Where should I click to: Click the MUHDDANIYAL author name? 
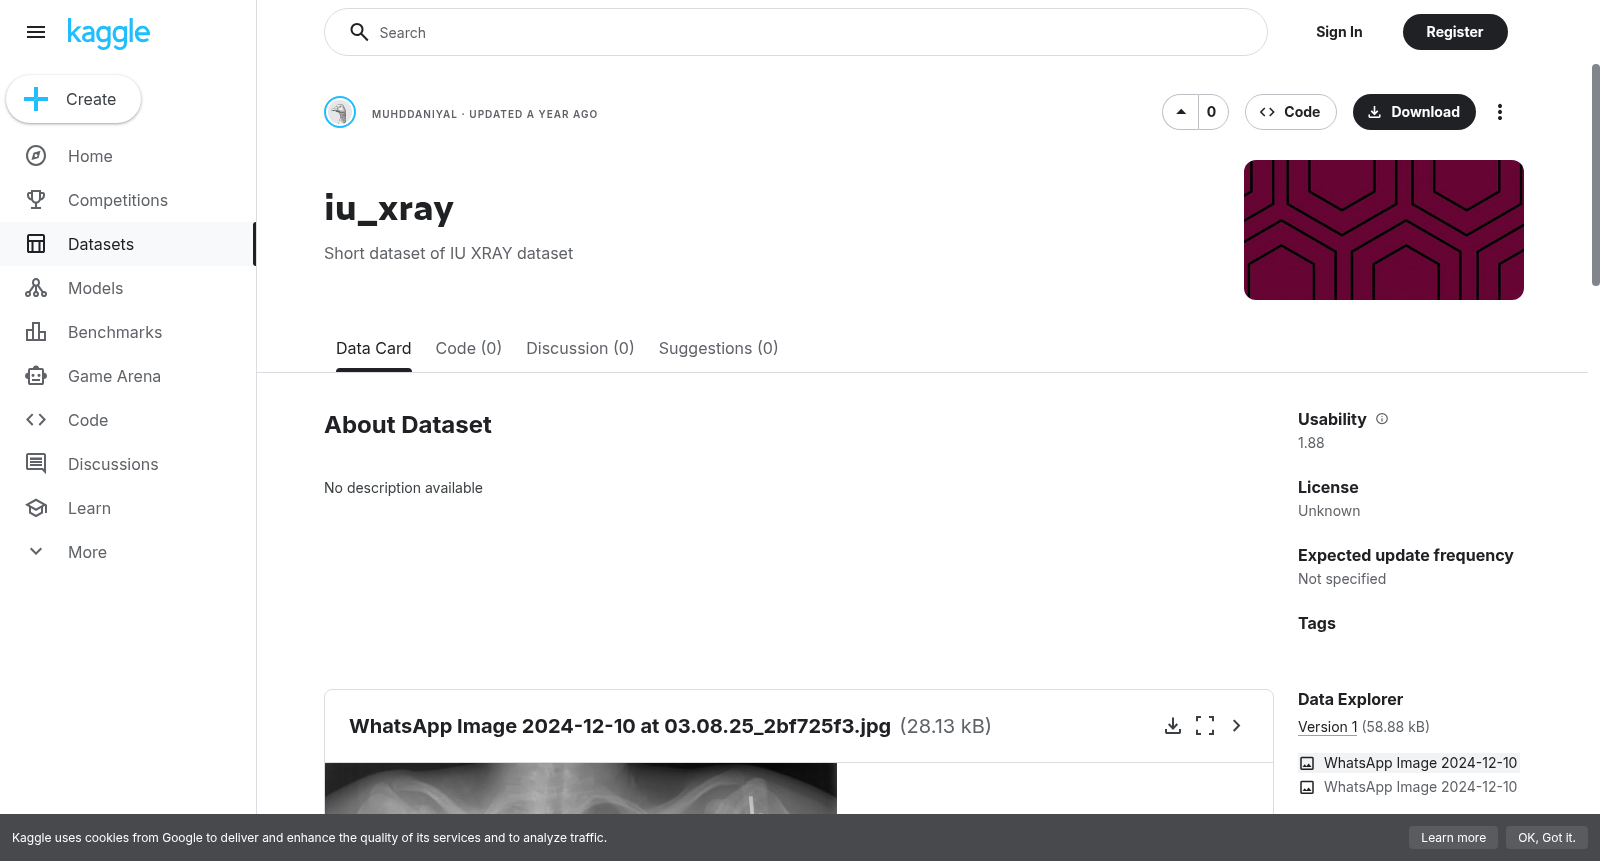click(414, 114)
